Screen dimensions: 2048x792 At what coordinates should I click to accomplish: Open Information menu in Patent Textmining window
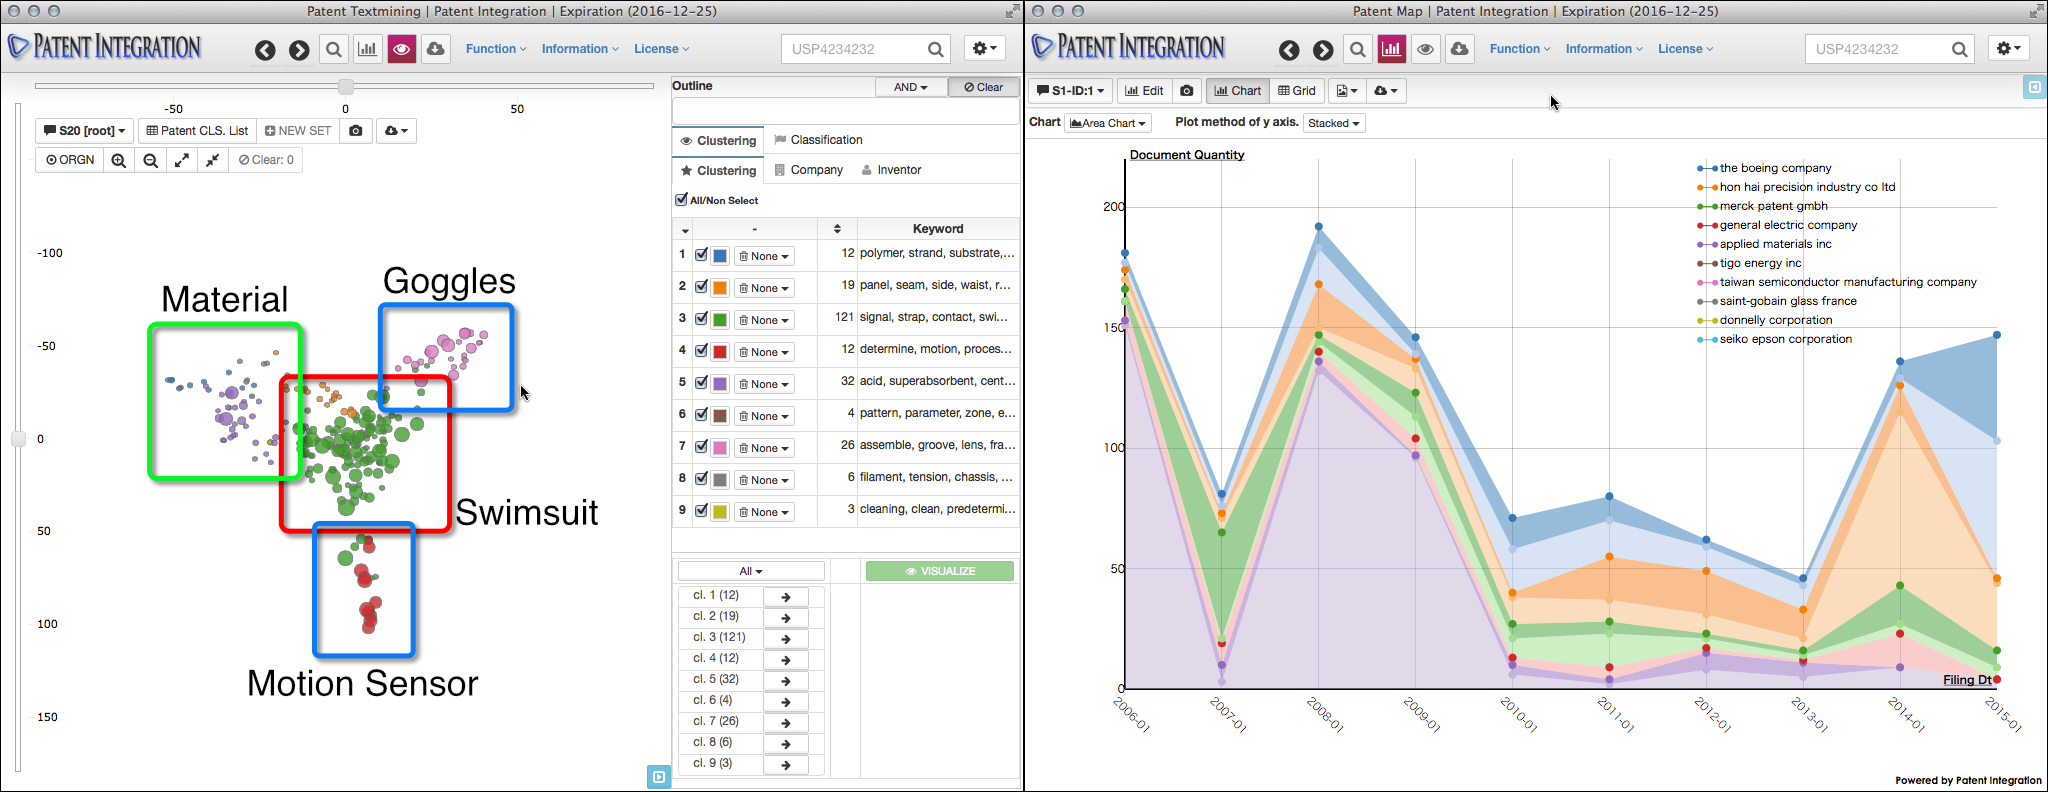[x=580, y=49]
